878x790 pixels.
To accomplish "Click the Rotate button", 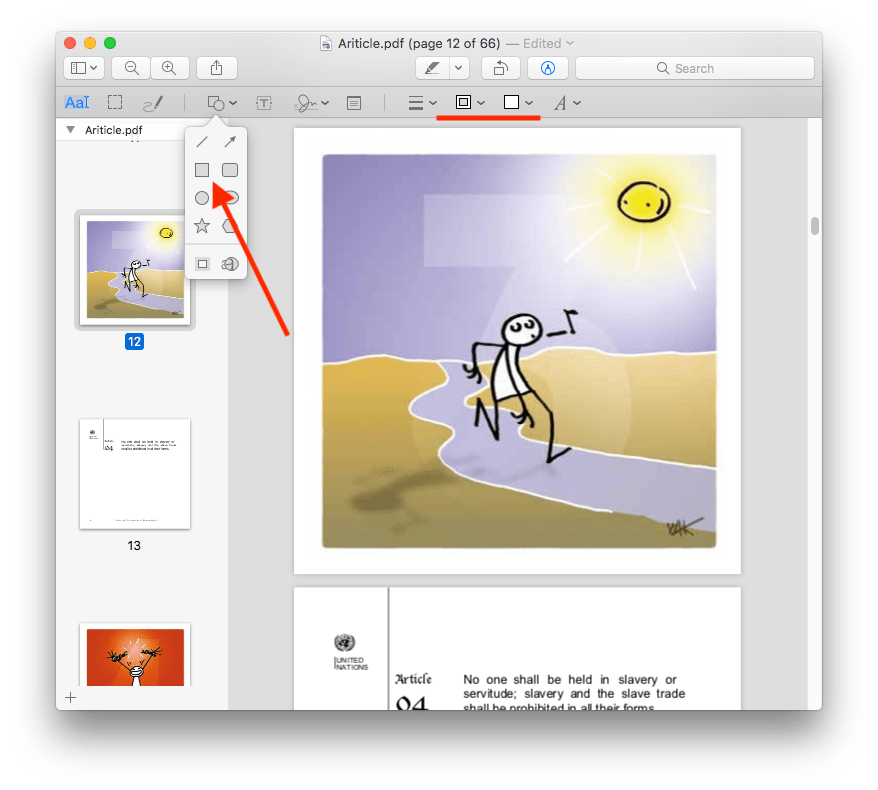I will 500,68.
